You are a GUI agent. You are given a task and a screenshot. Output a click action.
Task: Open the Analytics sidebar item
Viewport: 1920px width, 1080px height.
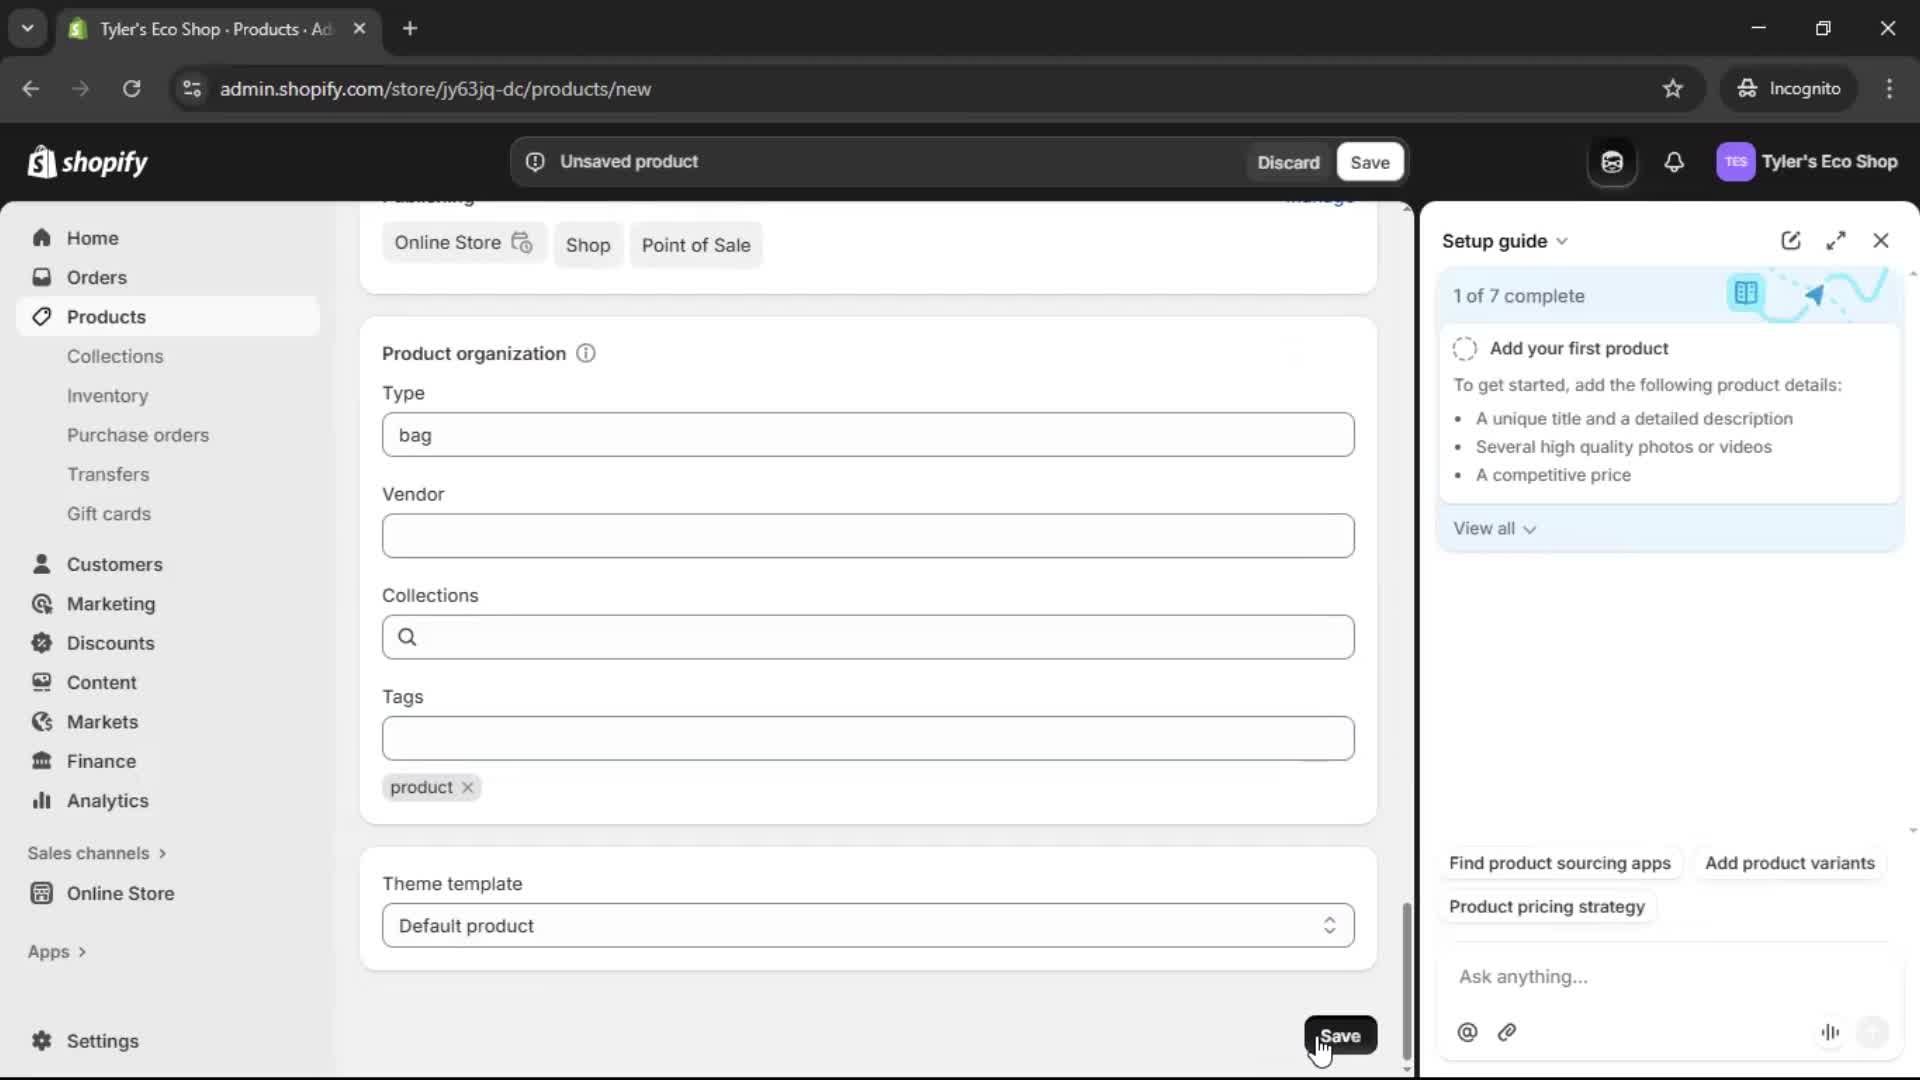(106, 800)
